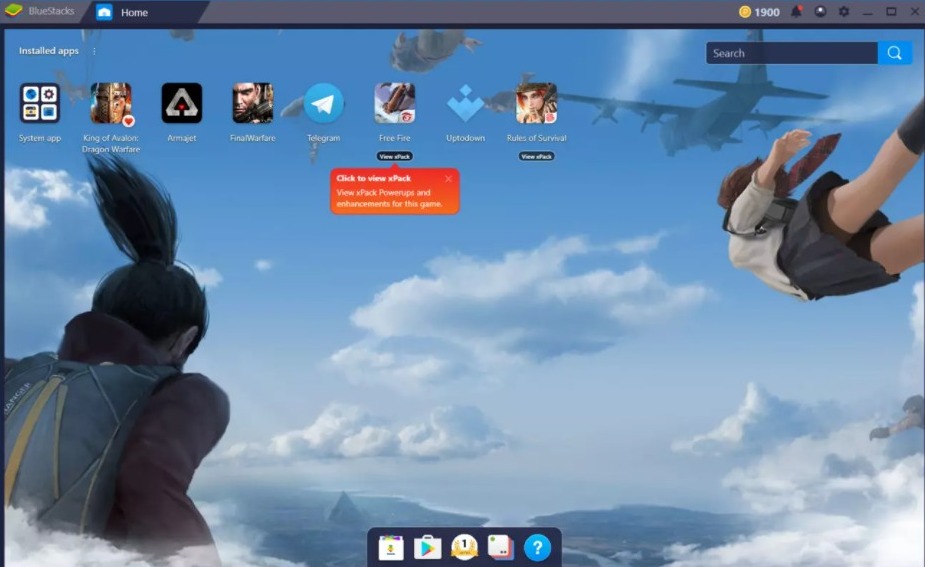The image size is (925, 567).
Task: Dismiss the xPack tooltip popup
Action: coord(448,178)
